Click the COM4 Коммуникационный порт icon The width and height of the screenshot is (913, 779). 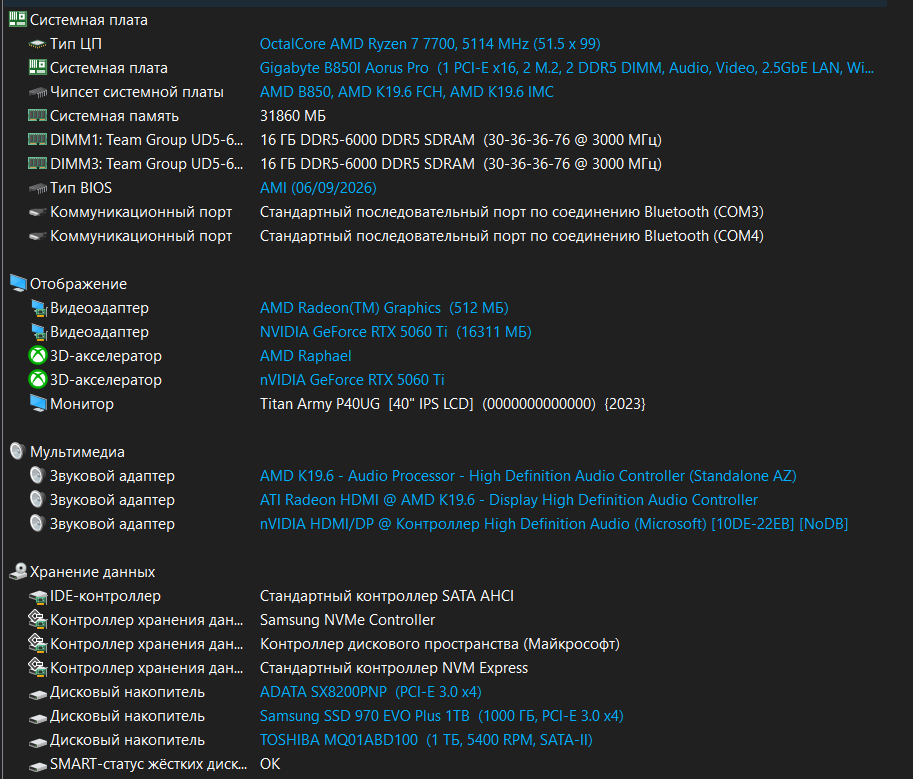[x=38, y=236]
